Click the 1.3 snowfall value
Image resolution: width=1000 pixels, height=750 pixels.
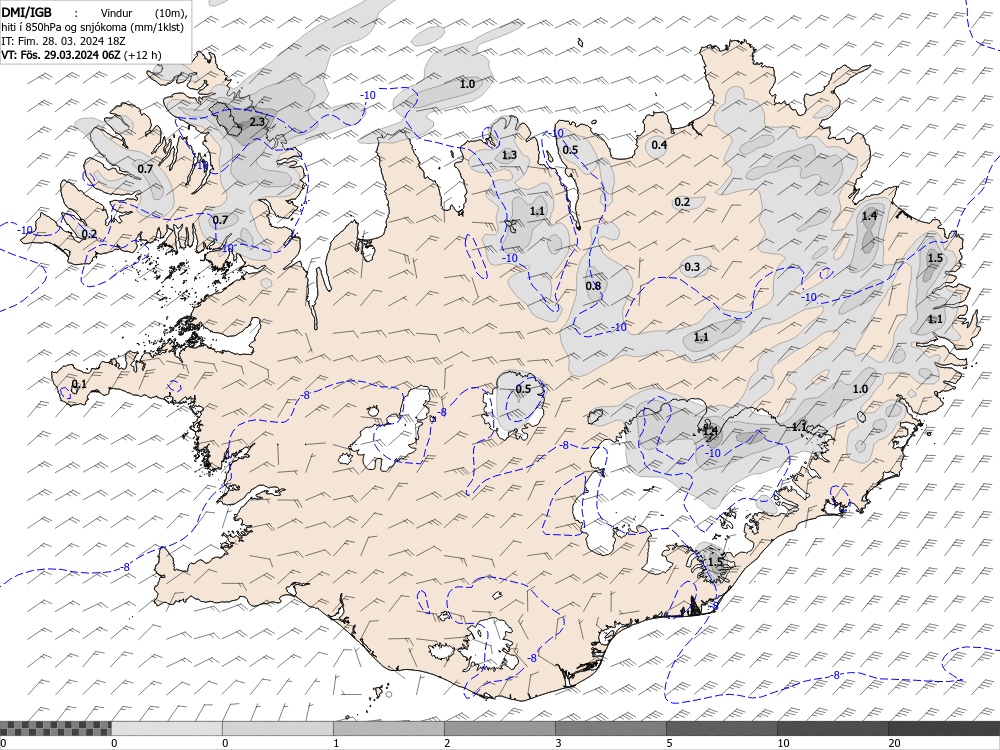point(509,155)
